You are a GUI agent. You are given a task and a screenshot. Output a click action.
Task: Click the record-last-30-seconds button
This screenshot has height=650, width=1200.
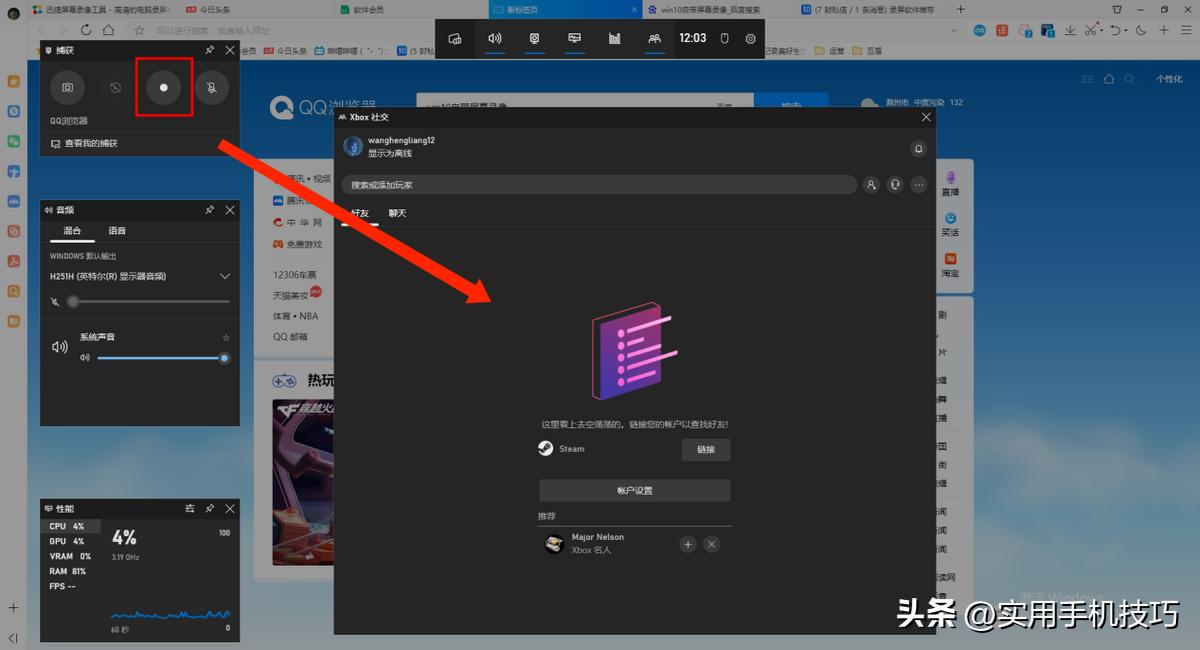tap(116, 88)
